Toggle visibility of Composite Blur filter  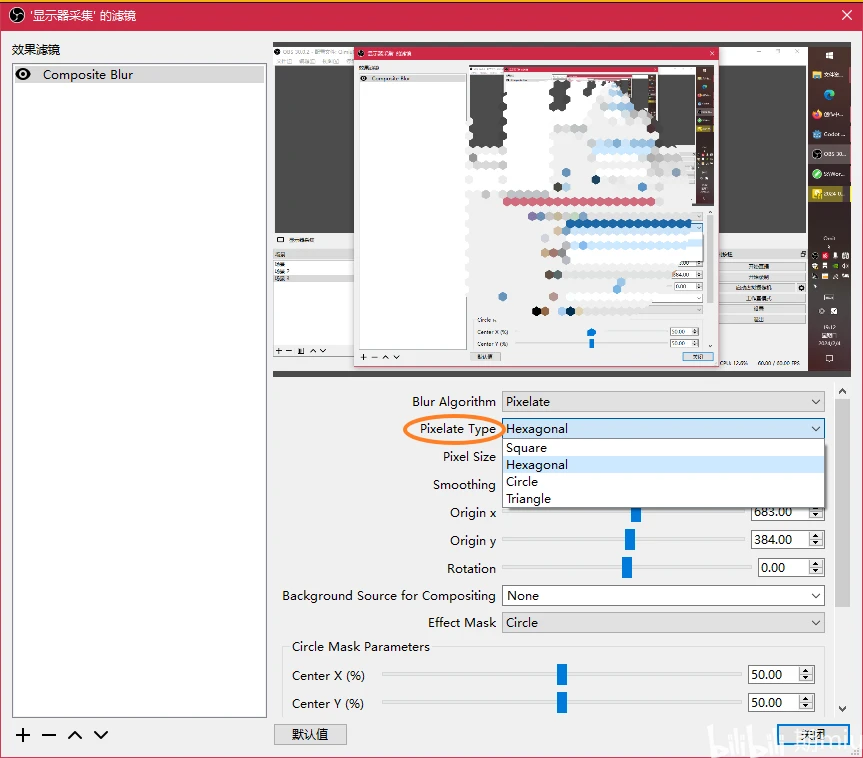coord(23,74)
